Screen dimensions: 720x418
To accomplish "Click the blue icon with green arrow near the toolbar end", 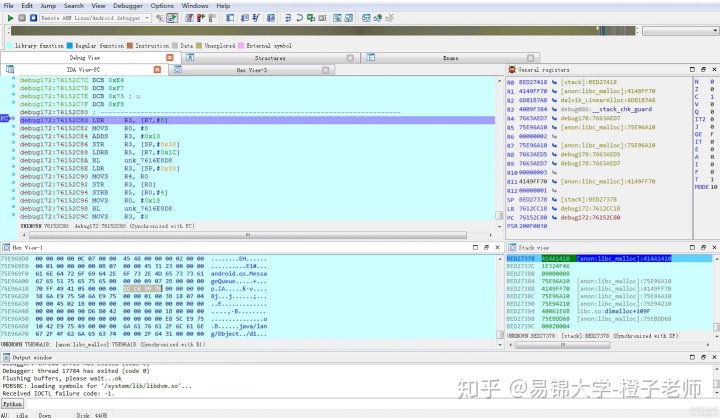I will click(x=377, y=18).
